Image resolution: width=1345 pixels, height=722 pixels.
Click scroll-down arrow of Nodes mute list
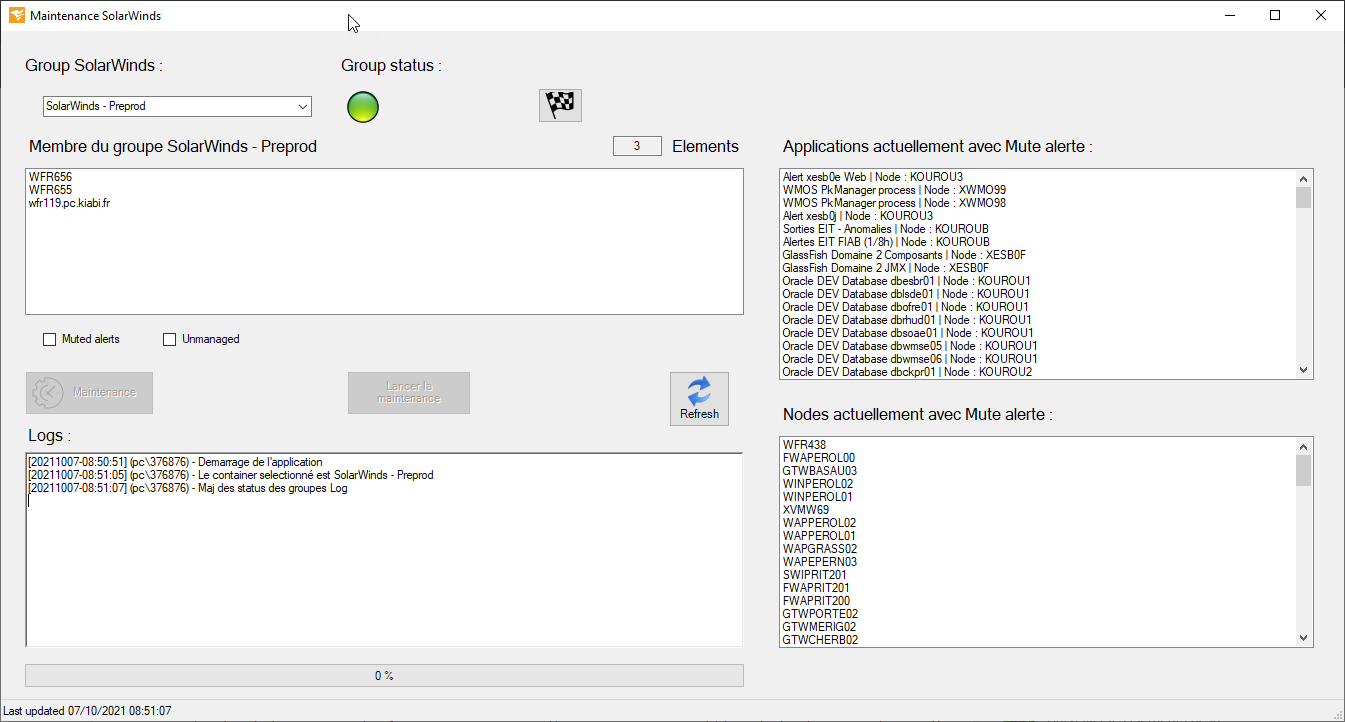click(x=1303, y=637)
